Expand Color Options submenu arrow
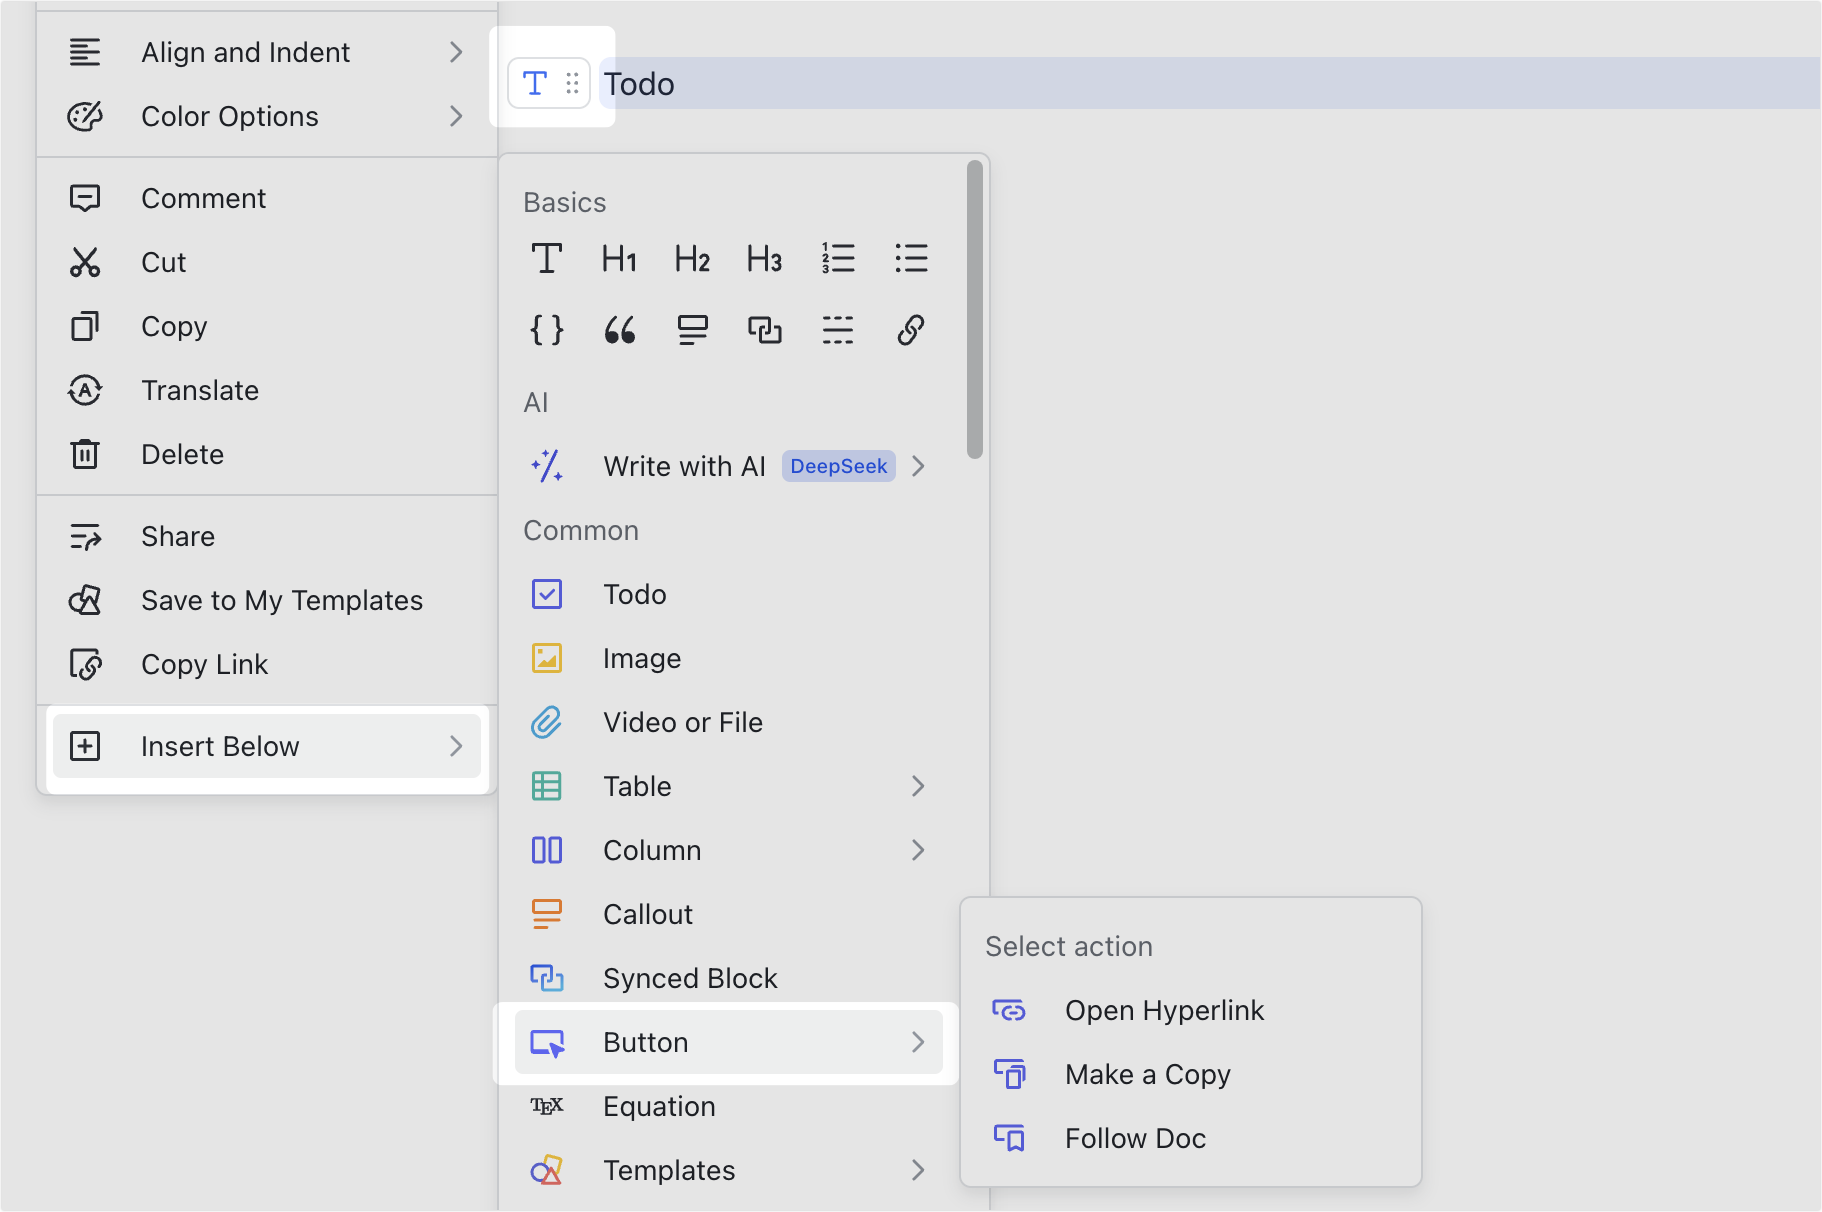Viewport: 1822px width, 1212px height. click(x=456, y=116)
